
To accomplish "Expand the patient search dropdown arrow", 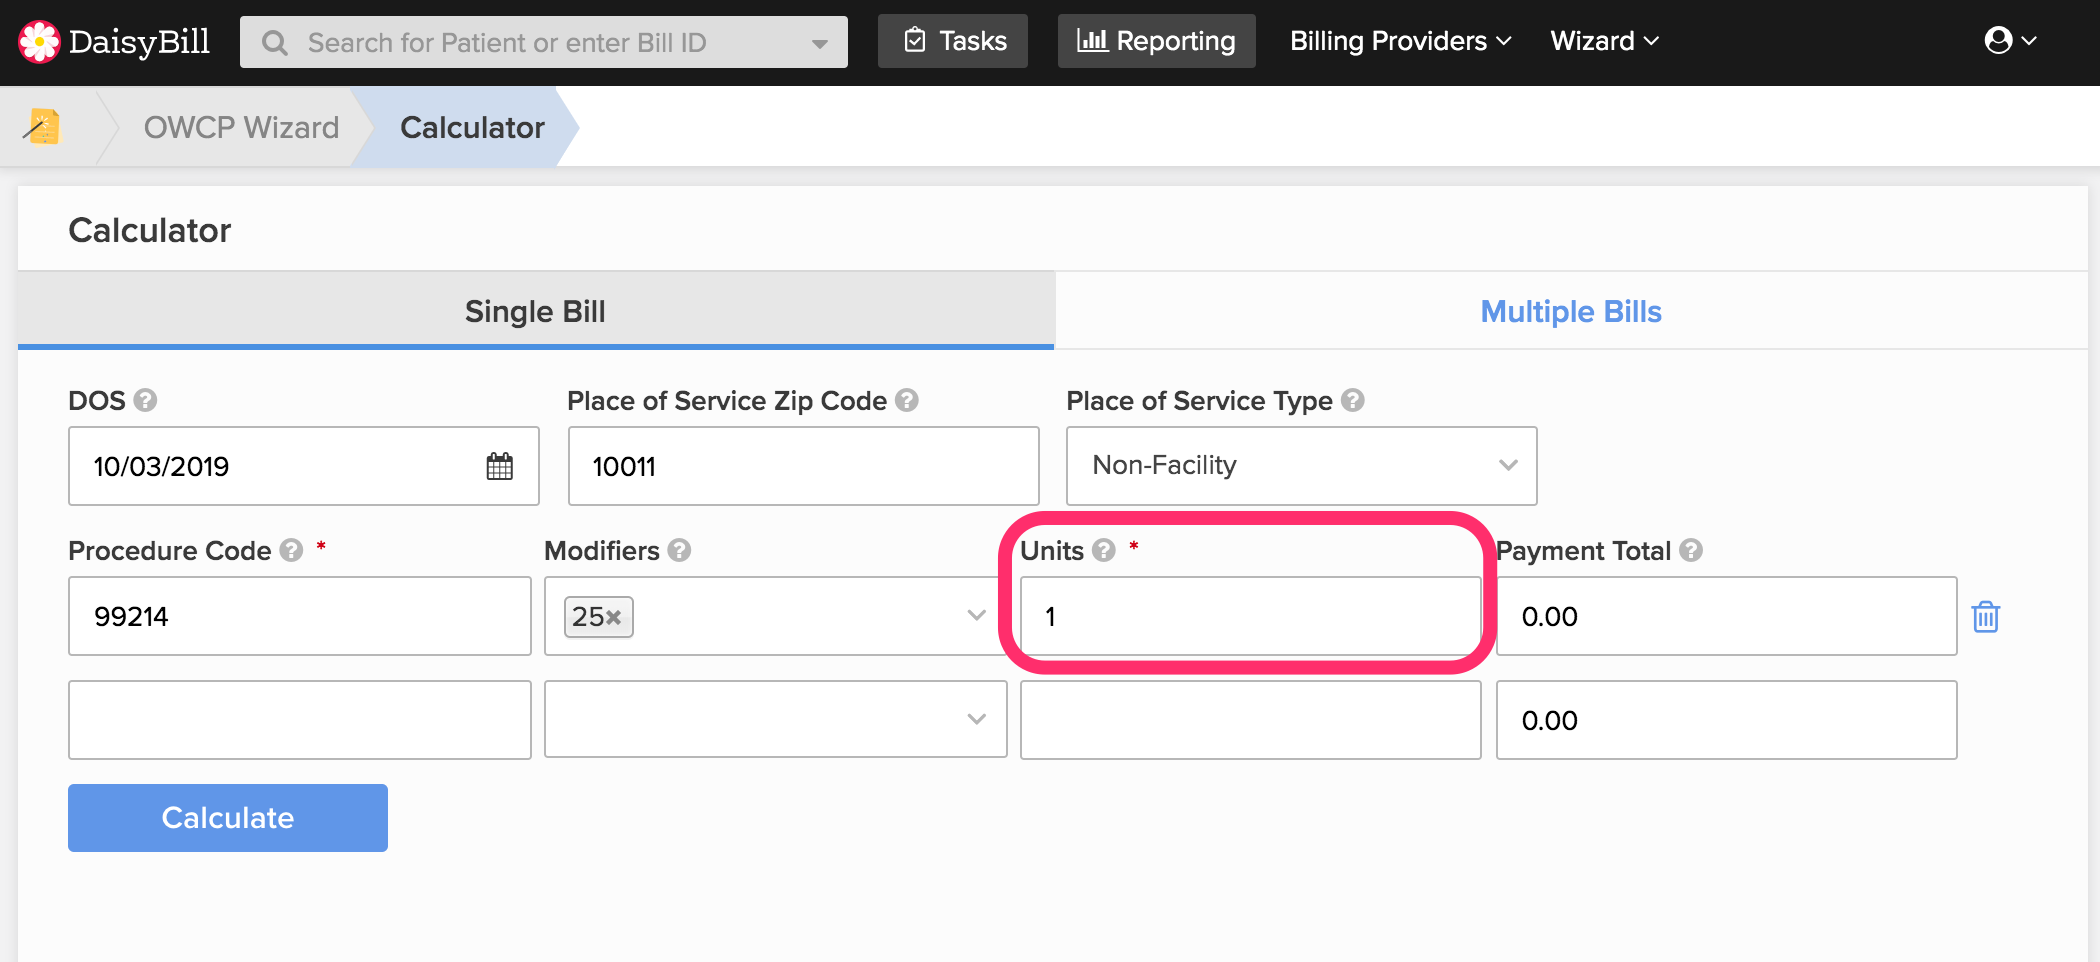I will coord(820,43).
